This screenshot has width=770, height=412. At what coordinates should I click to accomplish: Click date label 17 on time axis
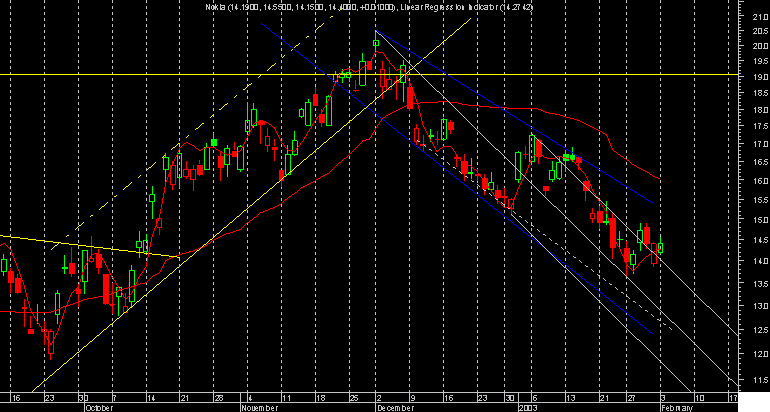click(x=733, y=398)
